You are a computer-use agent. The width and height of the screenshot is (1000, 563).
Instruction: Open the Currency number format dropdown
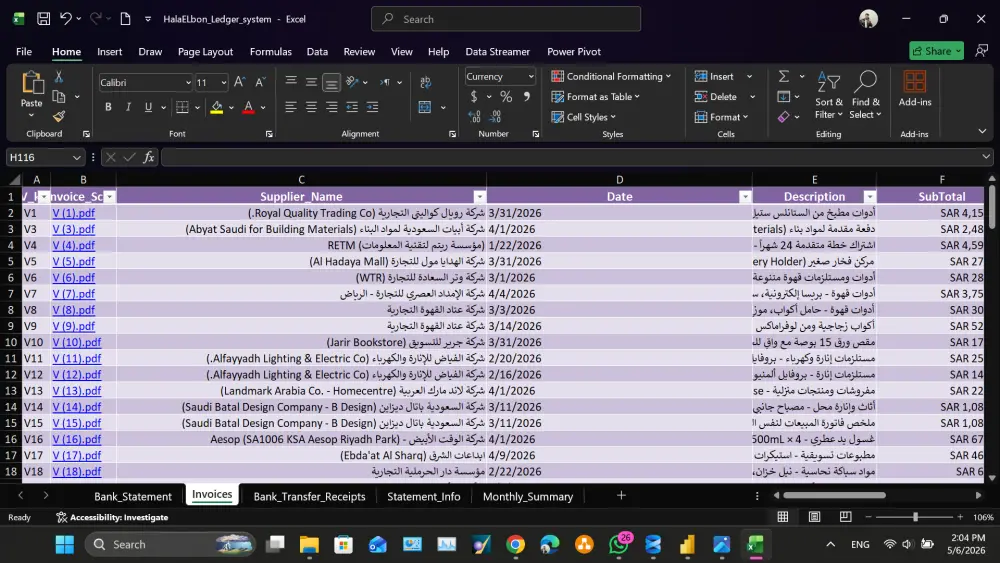[x=531, y=77]
